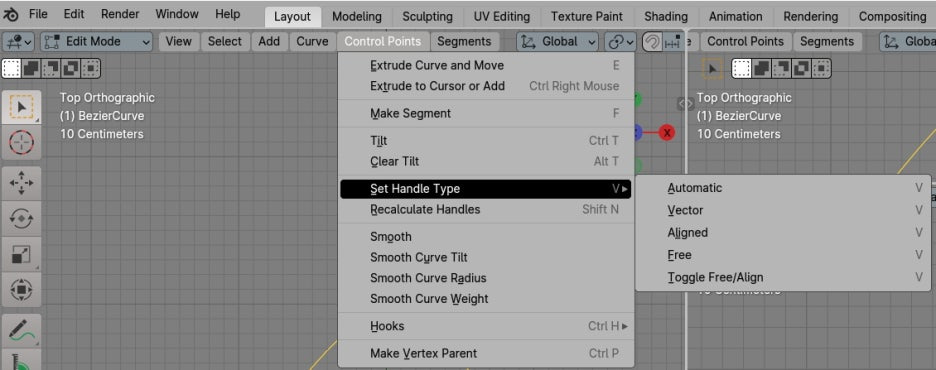Screen dimensions: 936x370
Task: Click the Blender logo icon
Action: tap(13, 14)
